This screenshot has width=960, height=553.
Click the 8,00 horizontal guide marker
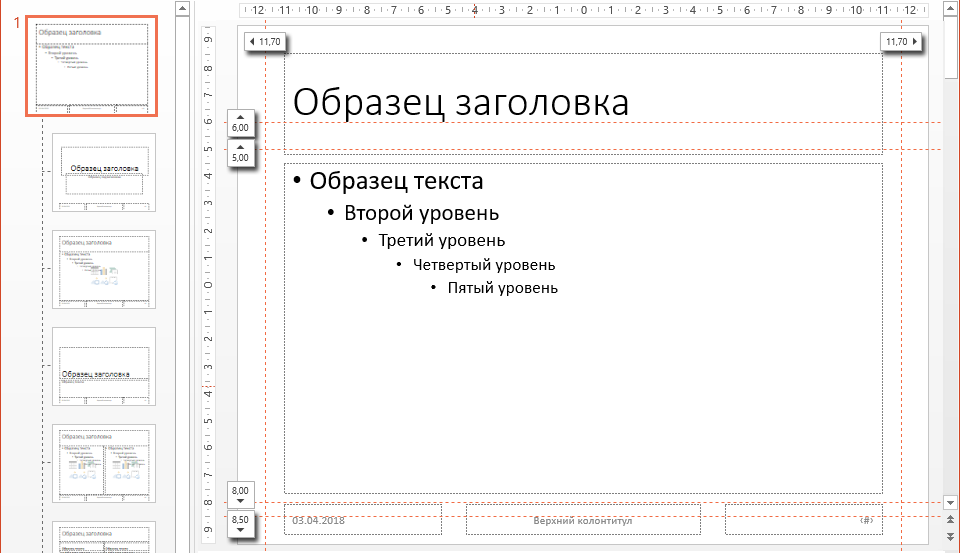(241, 494)
